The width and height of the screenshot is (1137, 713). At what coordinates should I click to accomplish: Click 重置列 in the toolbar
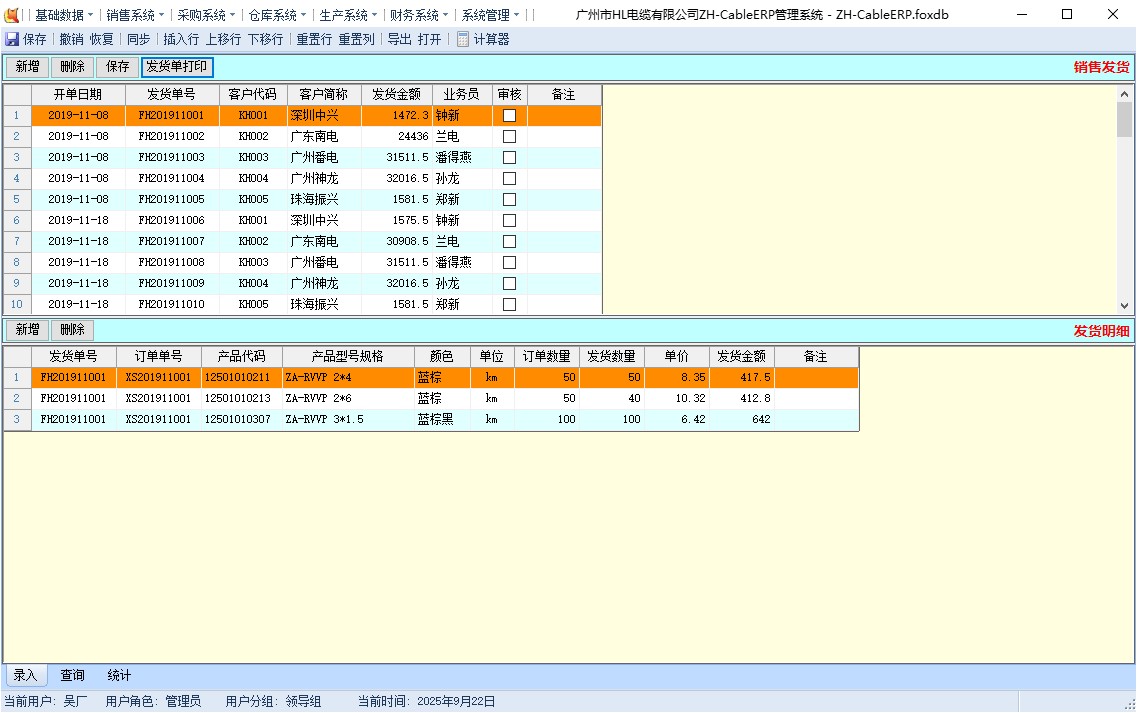pyautogui.click(x=356, y=39)
